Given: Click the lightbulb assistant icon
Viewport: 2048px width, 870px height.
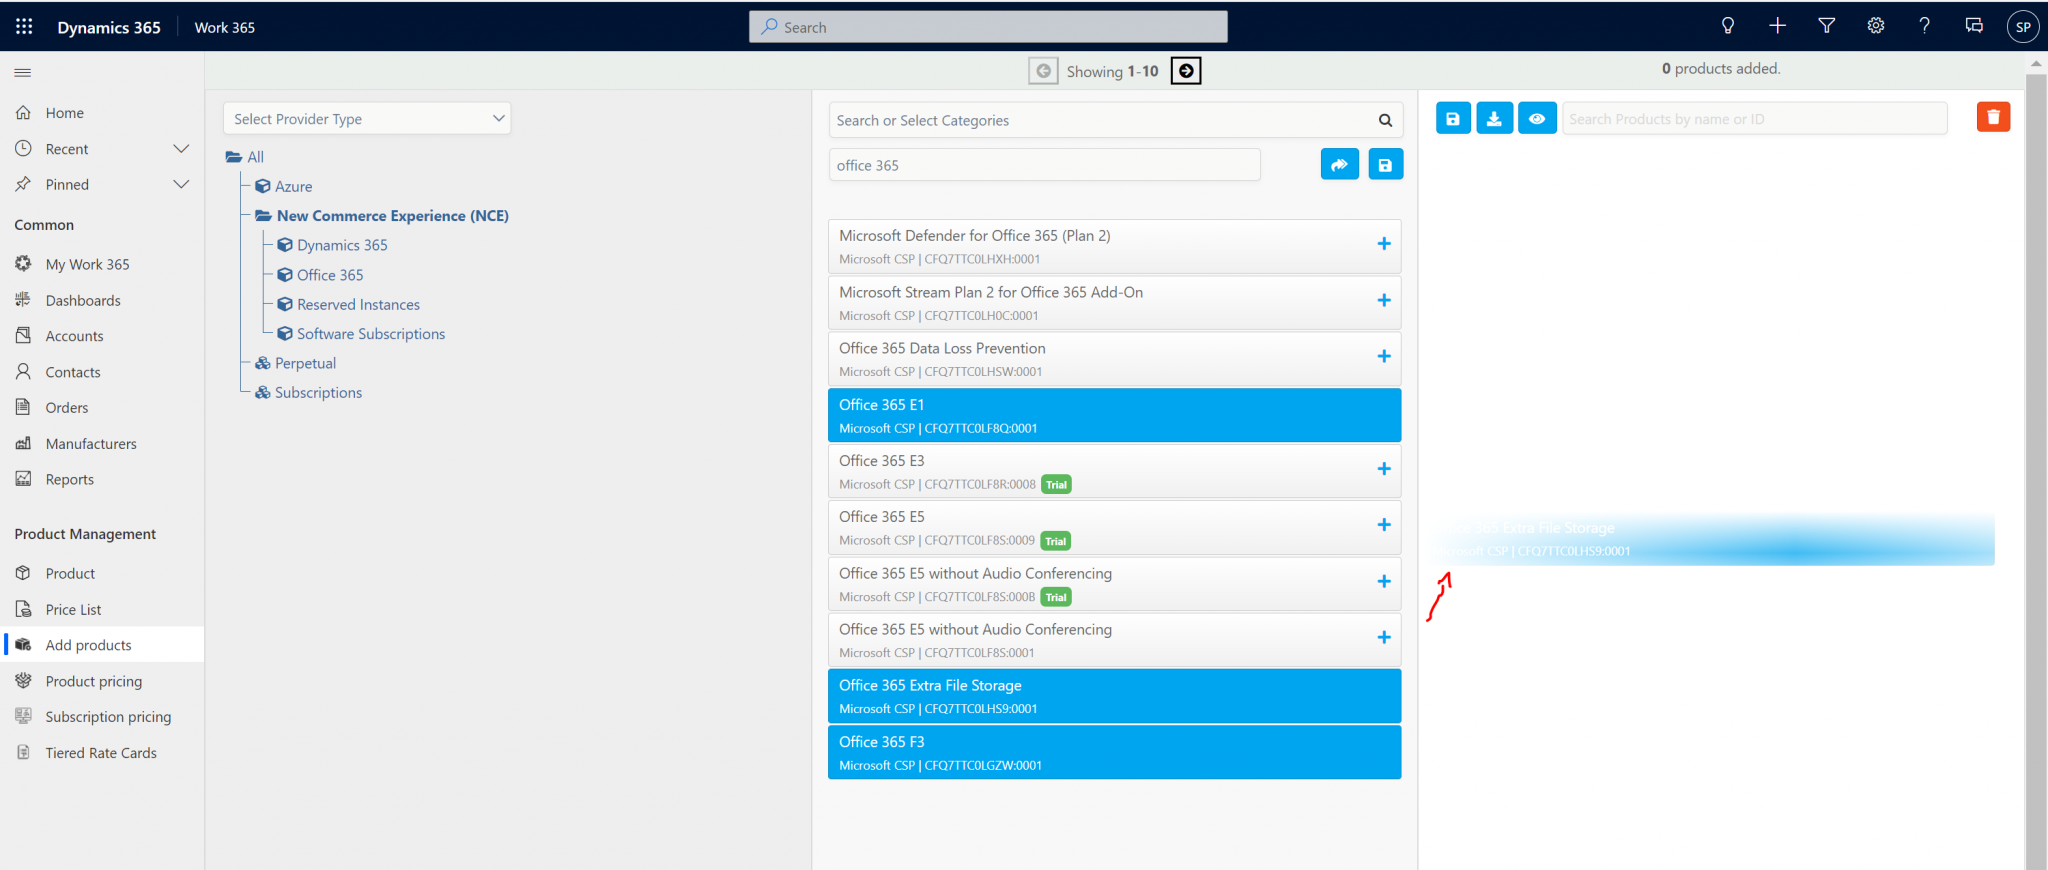Looking at the screenshot, I should click(1728, 27).
